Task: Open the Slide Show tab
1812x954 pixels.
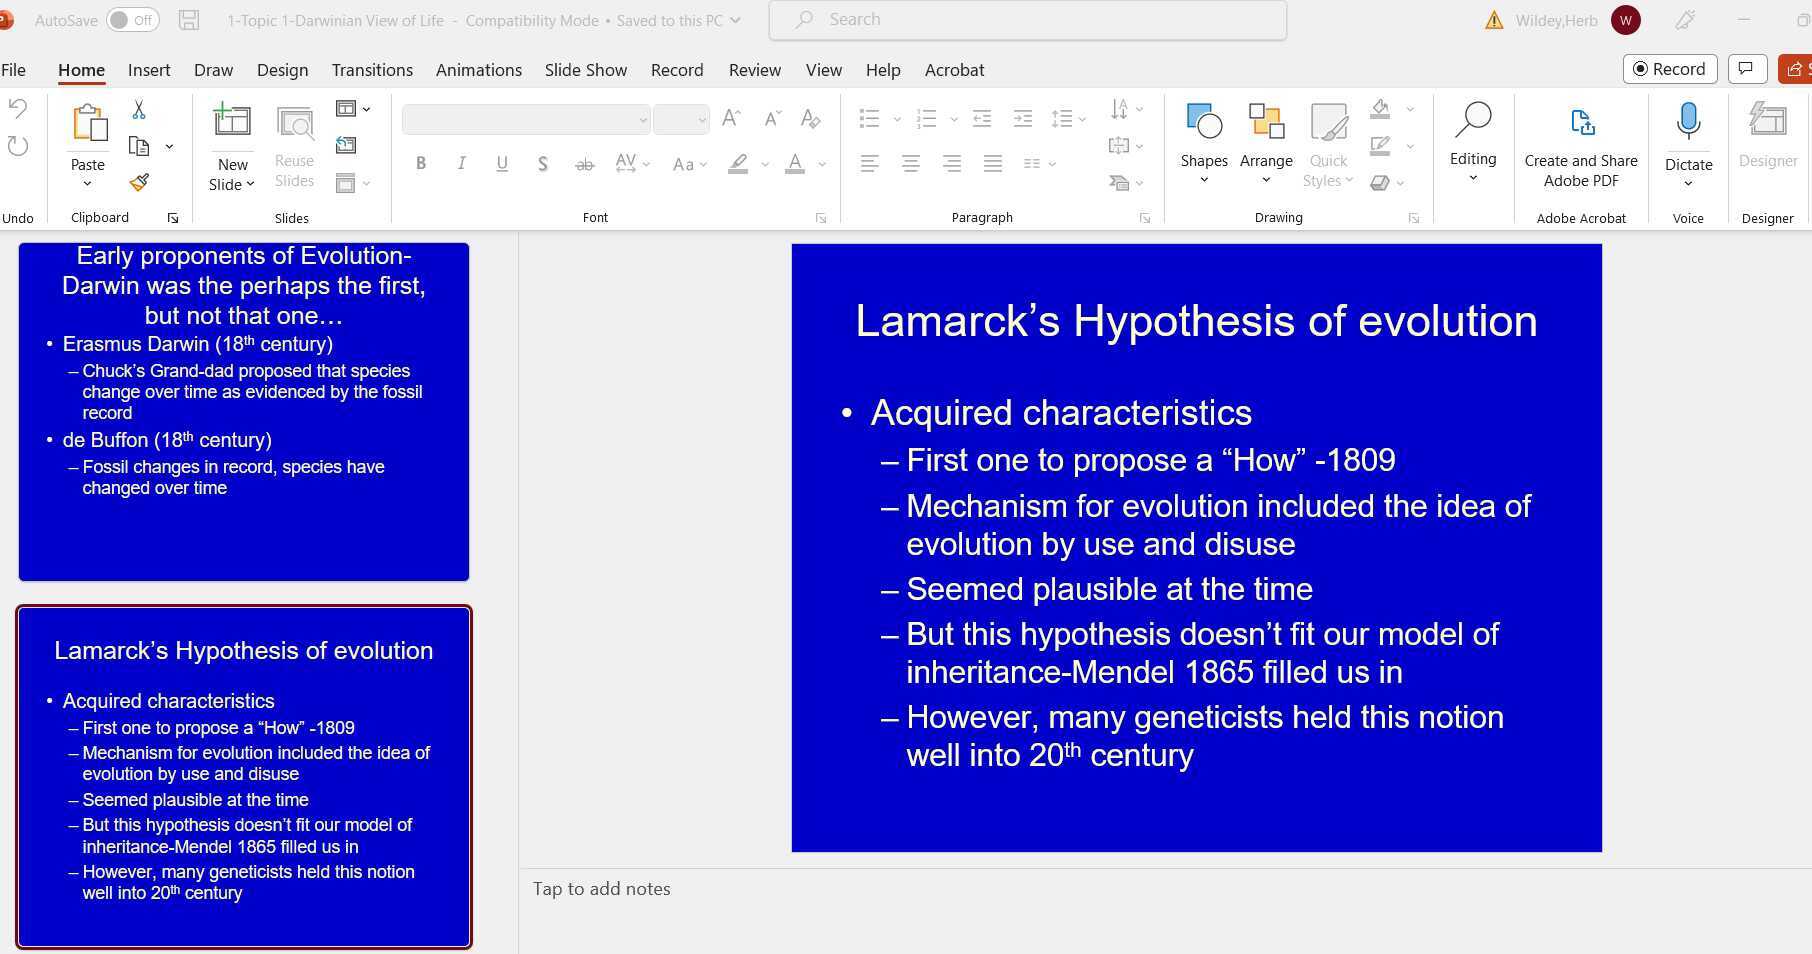Action: [x=585, y=70]
